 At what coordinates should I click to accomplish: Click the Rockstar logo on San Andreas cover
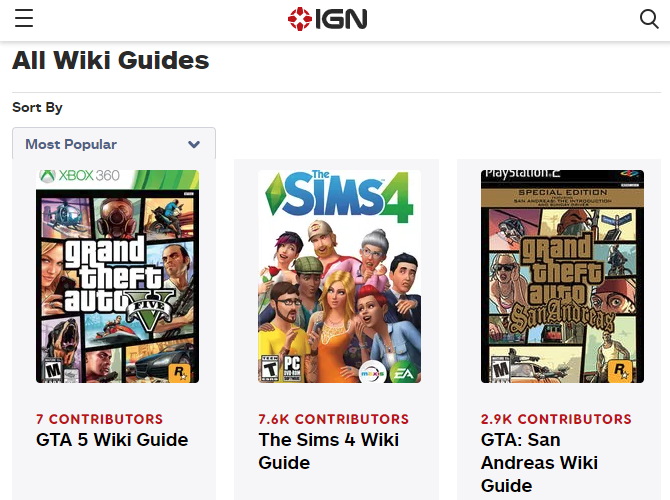[x=622, y=371]
